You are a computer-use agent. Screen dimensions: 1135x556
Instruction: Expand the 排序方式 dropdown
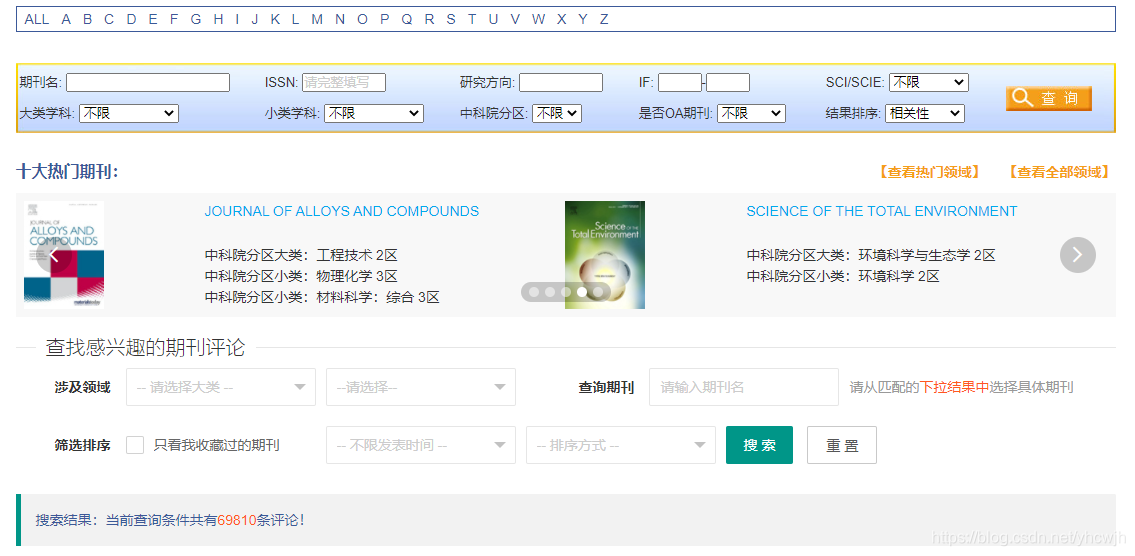point(621,445)
